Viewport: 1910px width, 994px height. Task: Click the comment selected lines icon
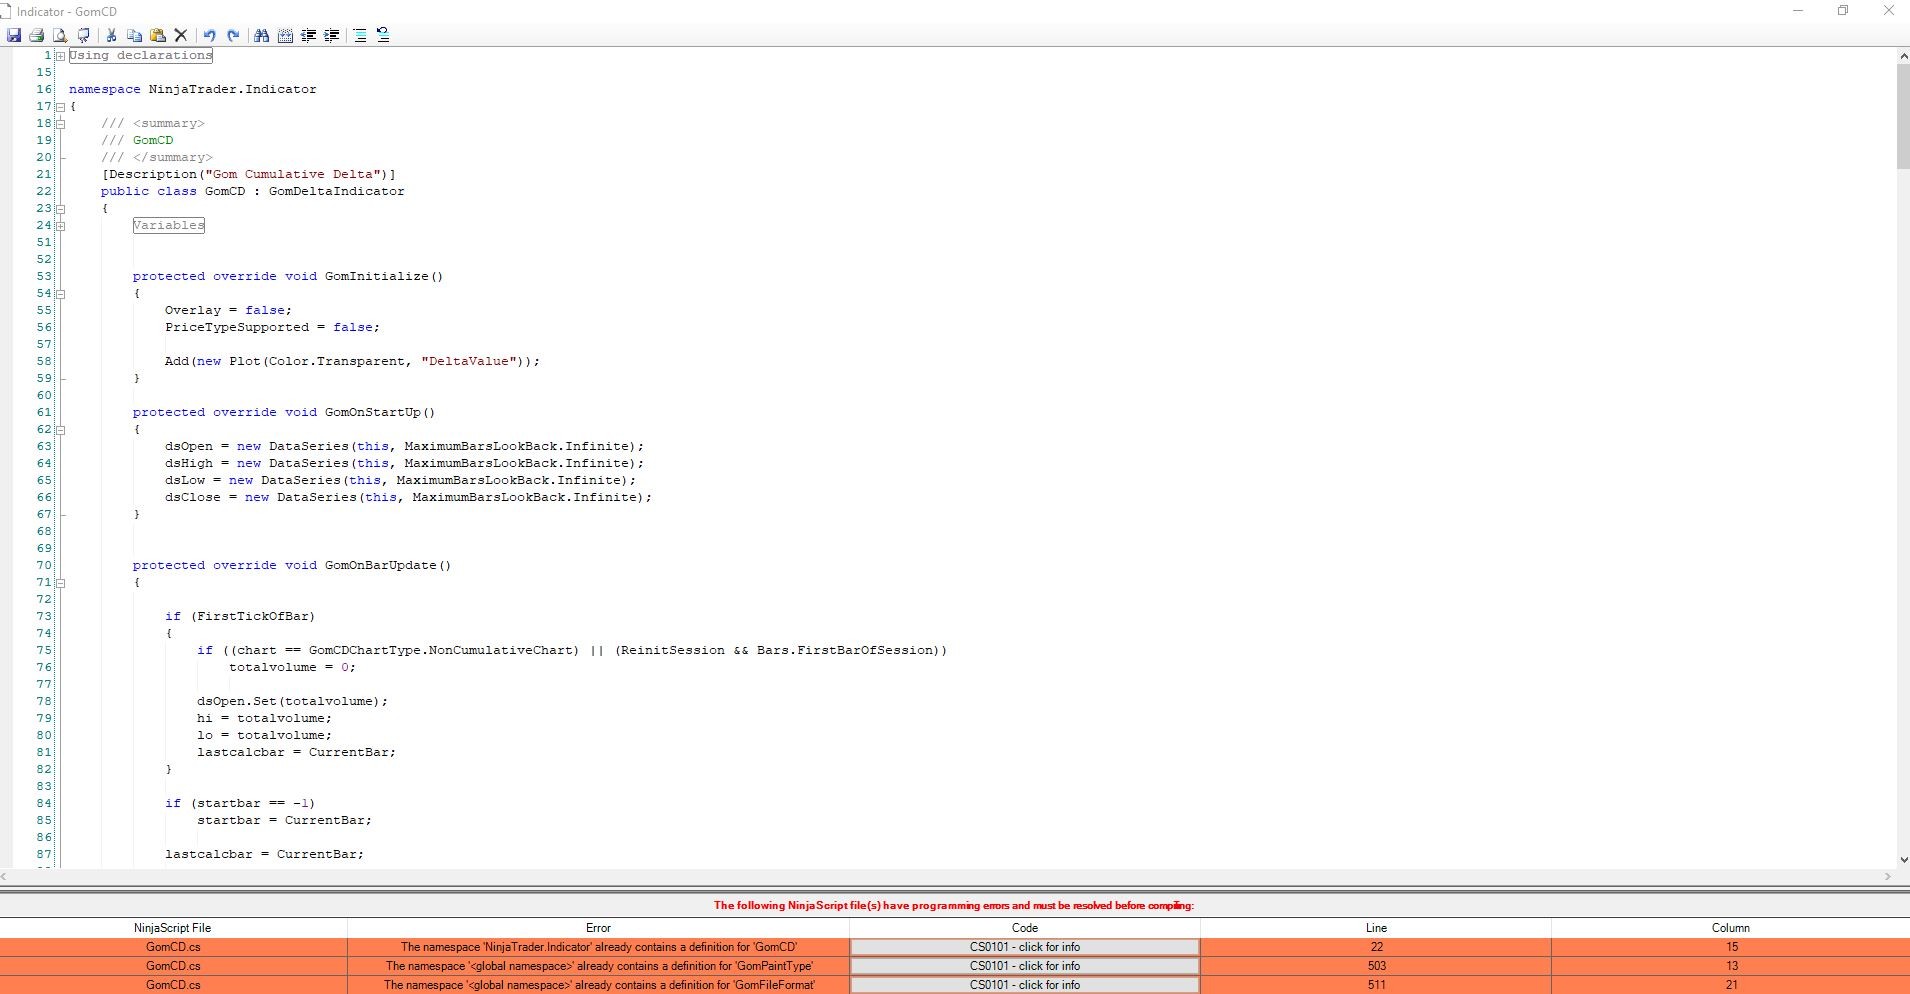point(360,36)
